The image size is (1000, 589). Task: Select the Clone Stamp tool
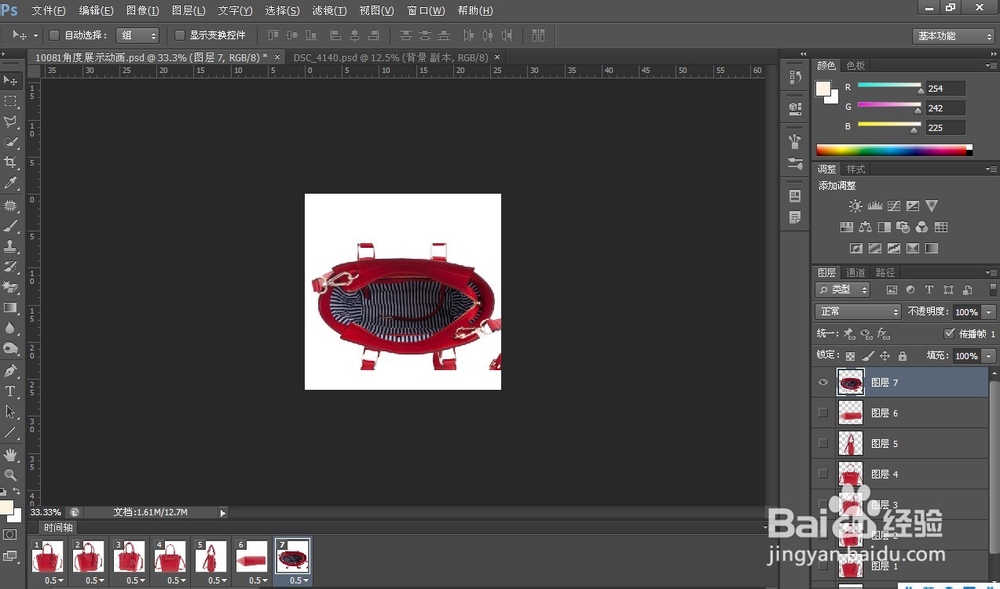point(11,247)
